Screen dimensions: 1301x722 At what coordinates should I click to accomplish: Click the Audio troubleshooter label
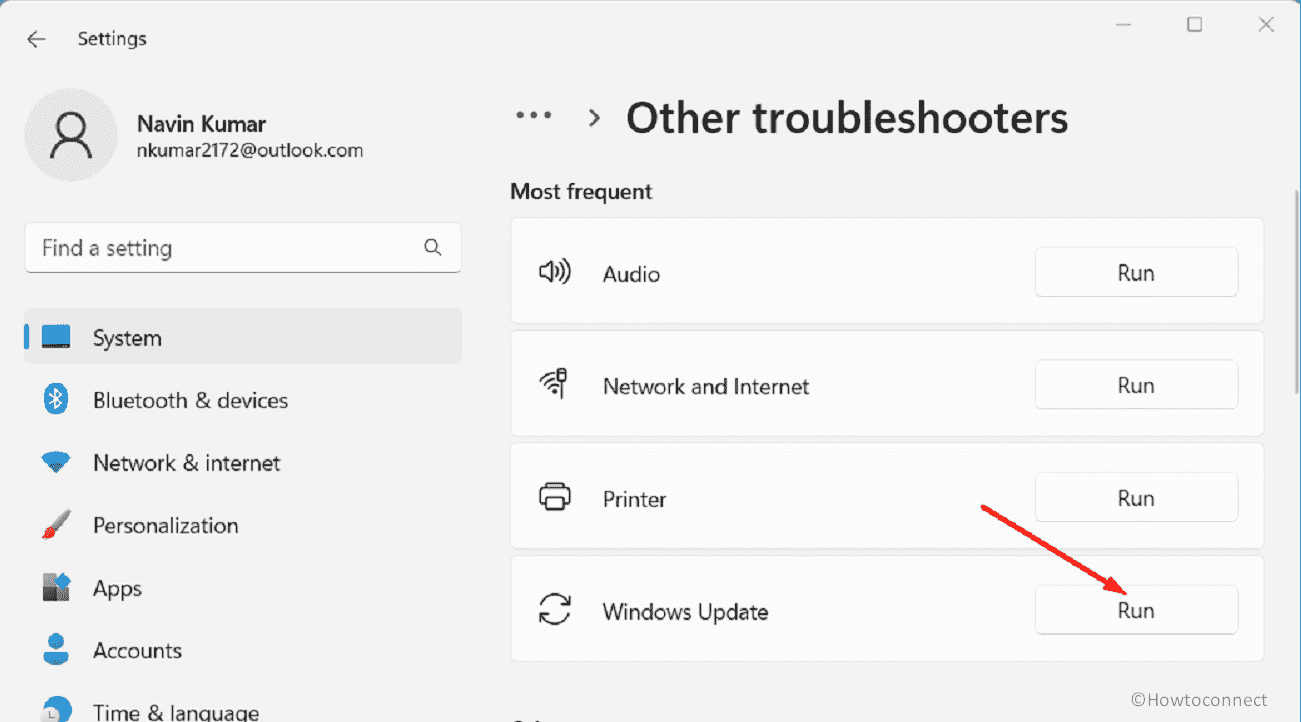(x=631, y=274)
